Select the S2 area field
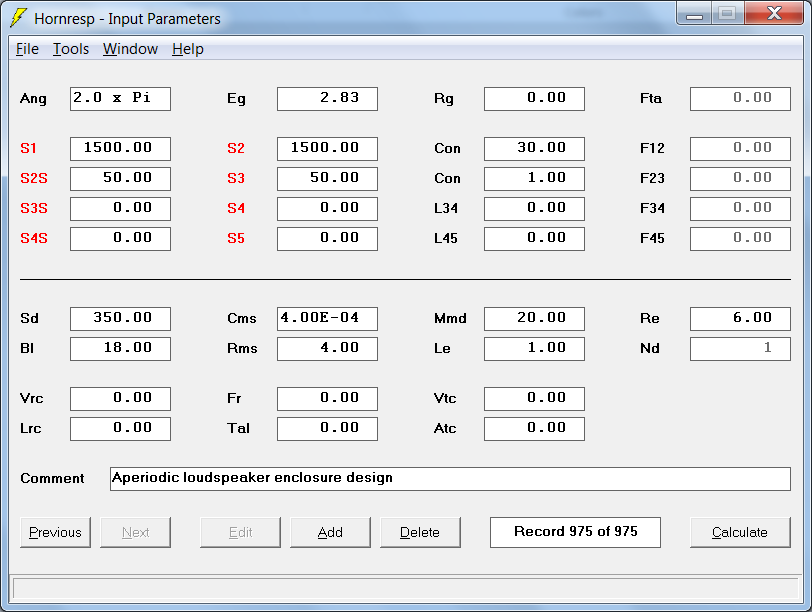 tap(327, 149)
